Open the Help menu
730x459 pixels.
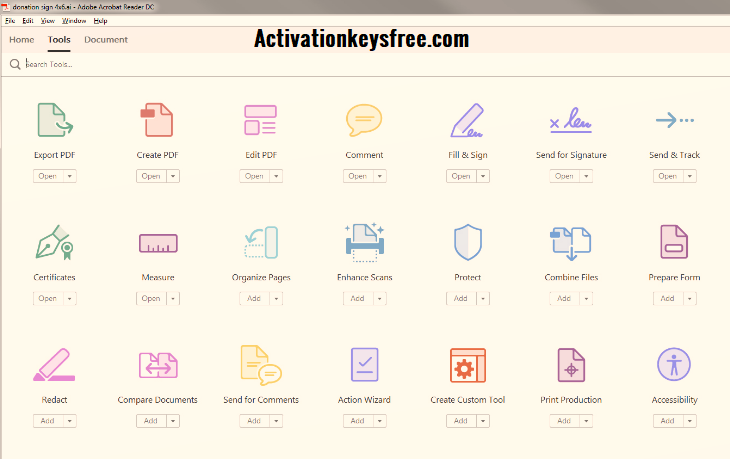click(x=100, y=21)
